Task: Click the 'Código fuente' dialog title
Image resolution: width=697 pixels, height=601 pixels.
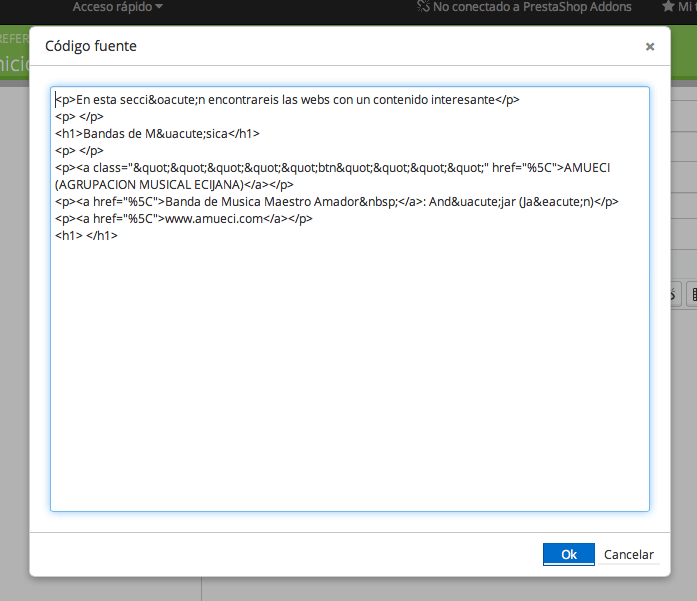Action: 91,46
